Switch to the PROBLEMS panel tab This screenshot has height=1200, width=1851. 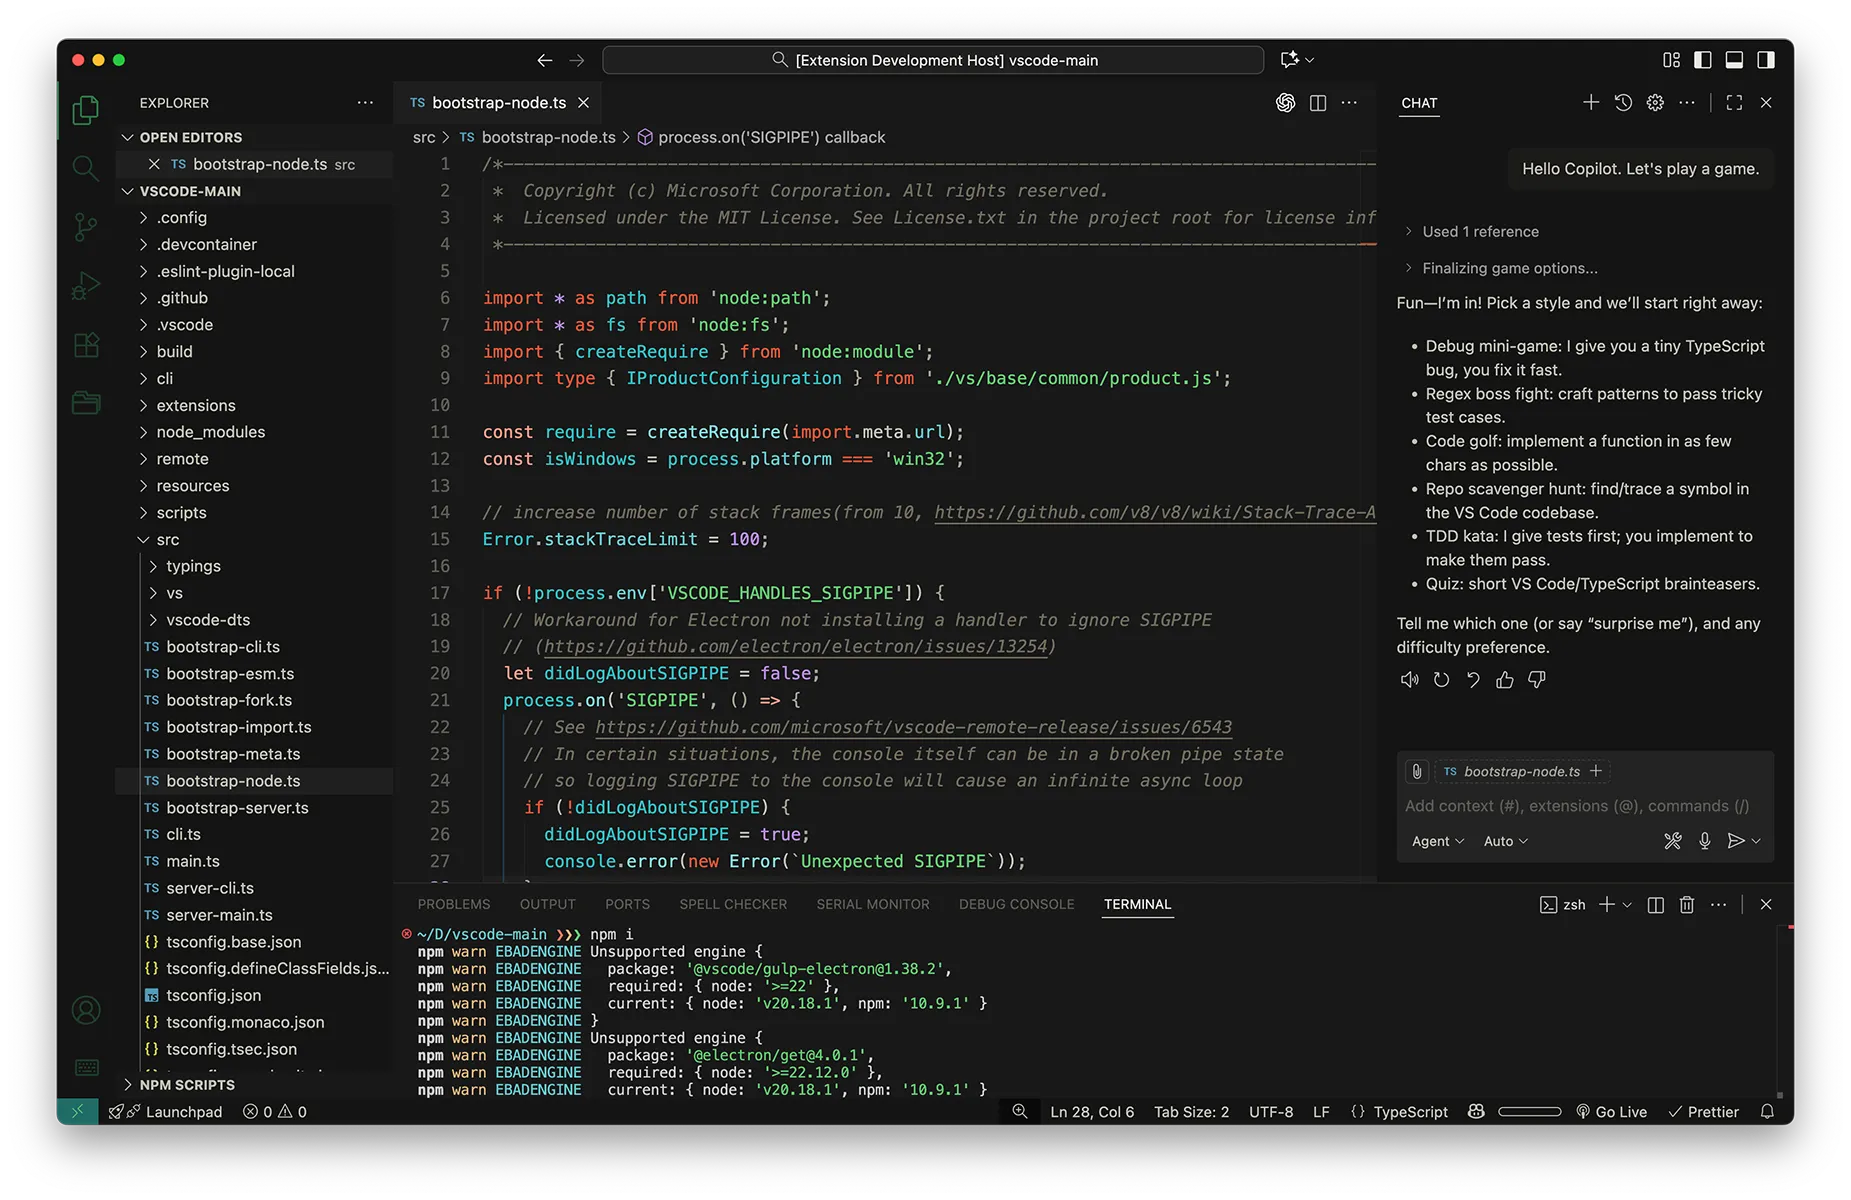point(453,904)
